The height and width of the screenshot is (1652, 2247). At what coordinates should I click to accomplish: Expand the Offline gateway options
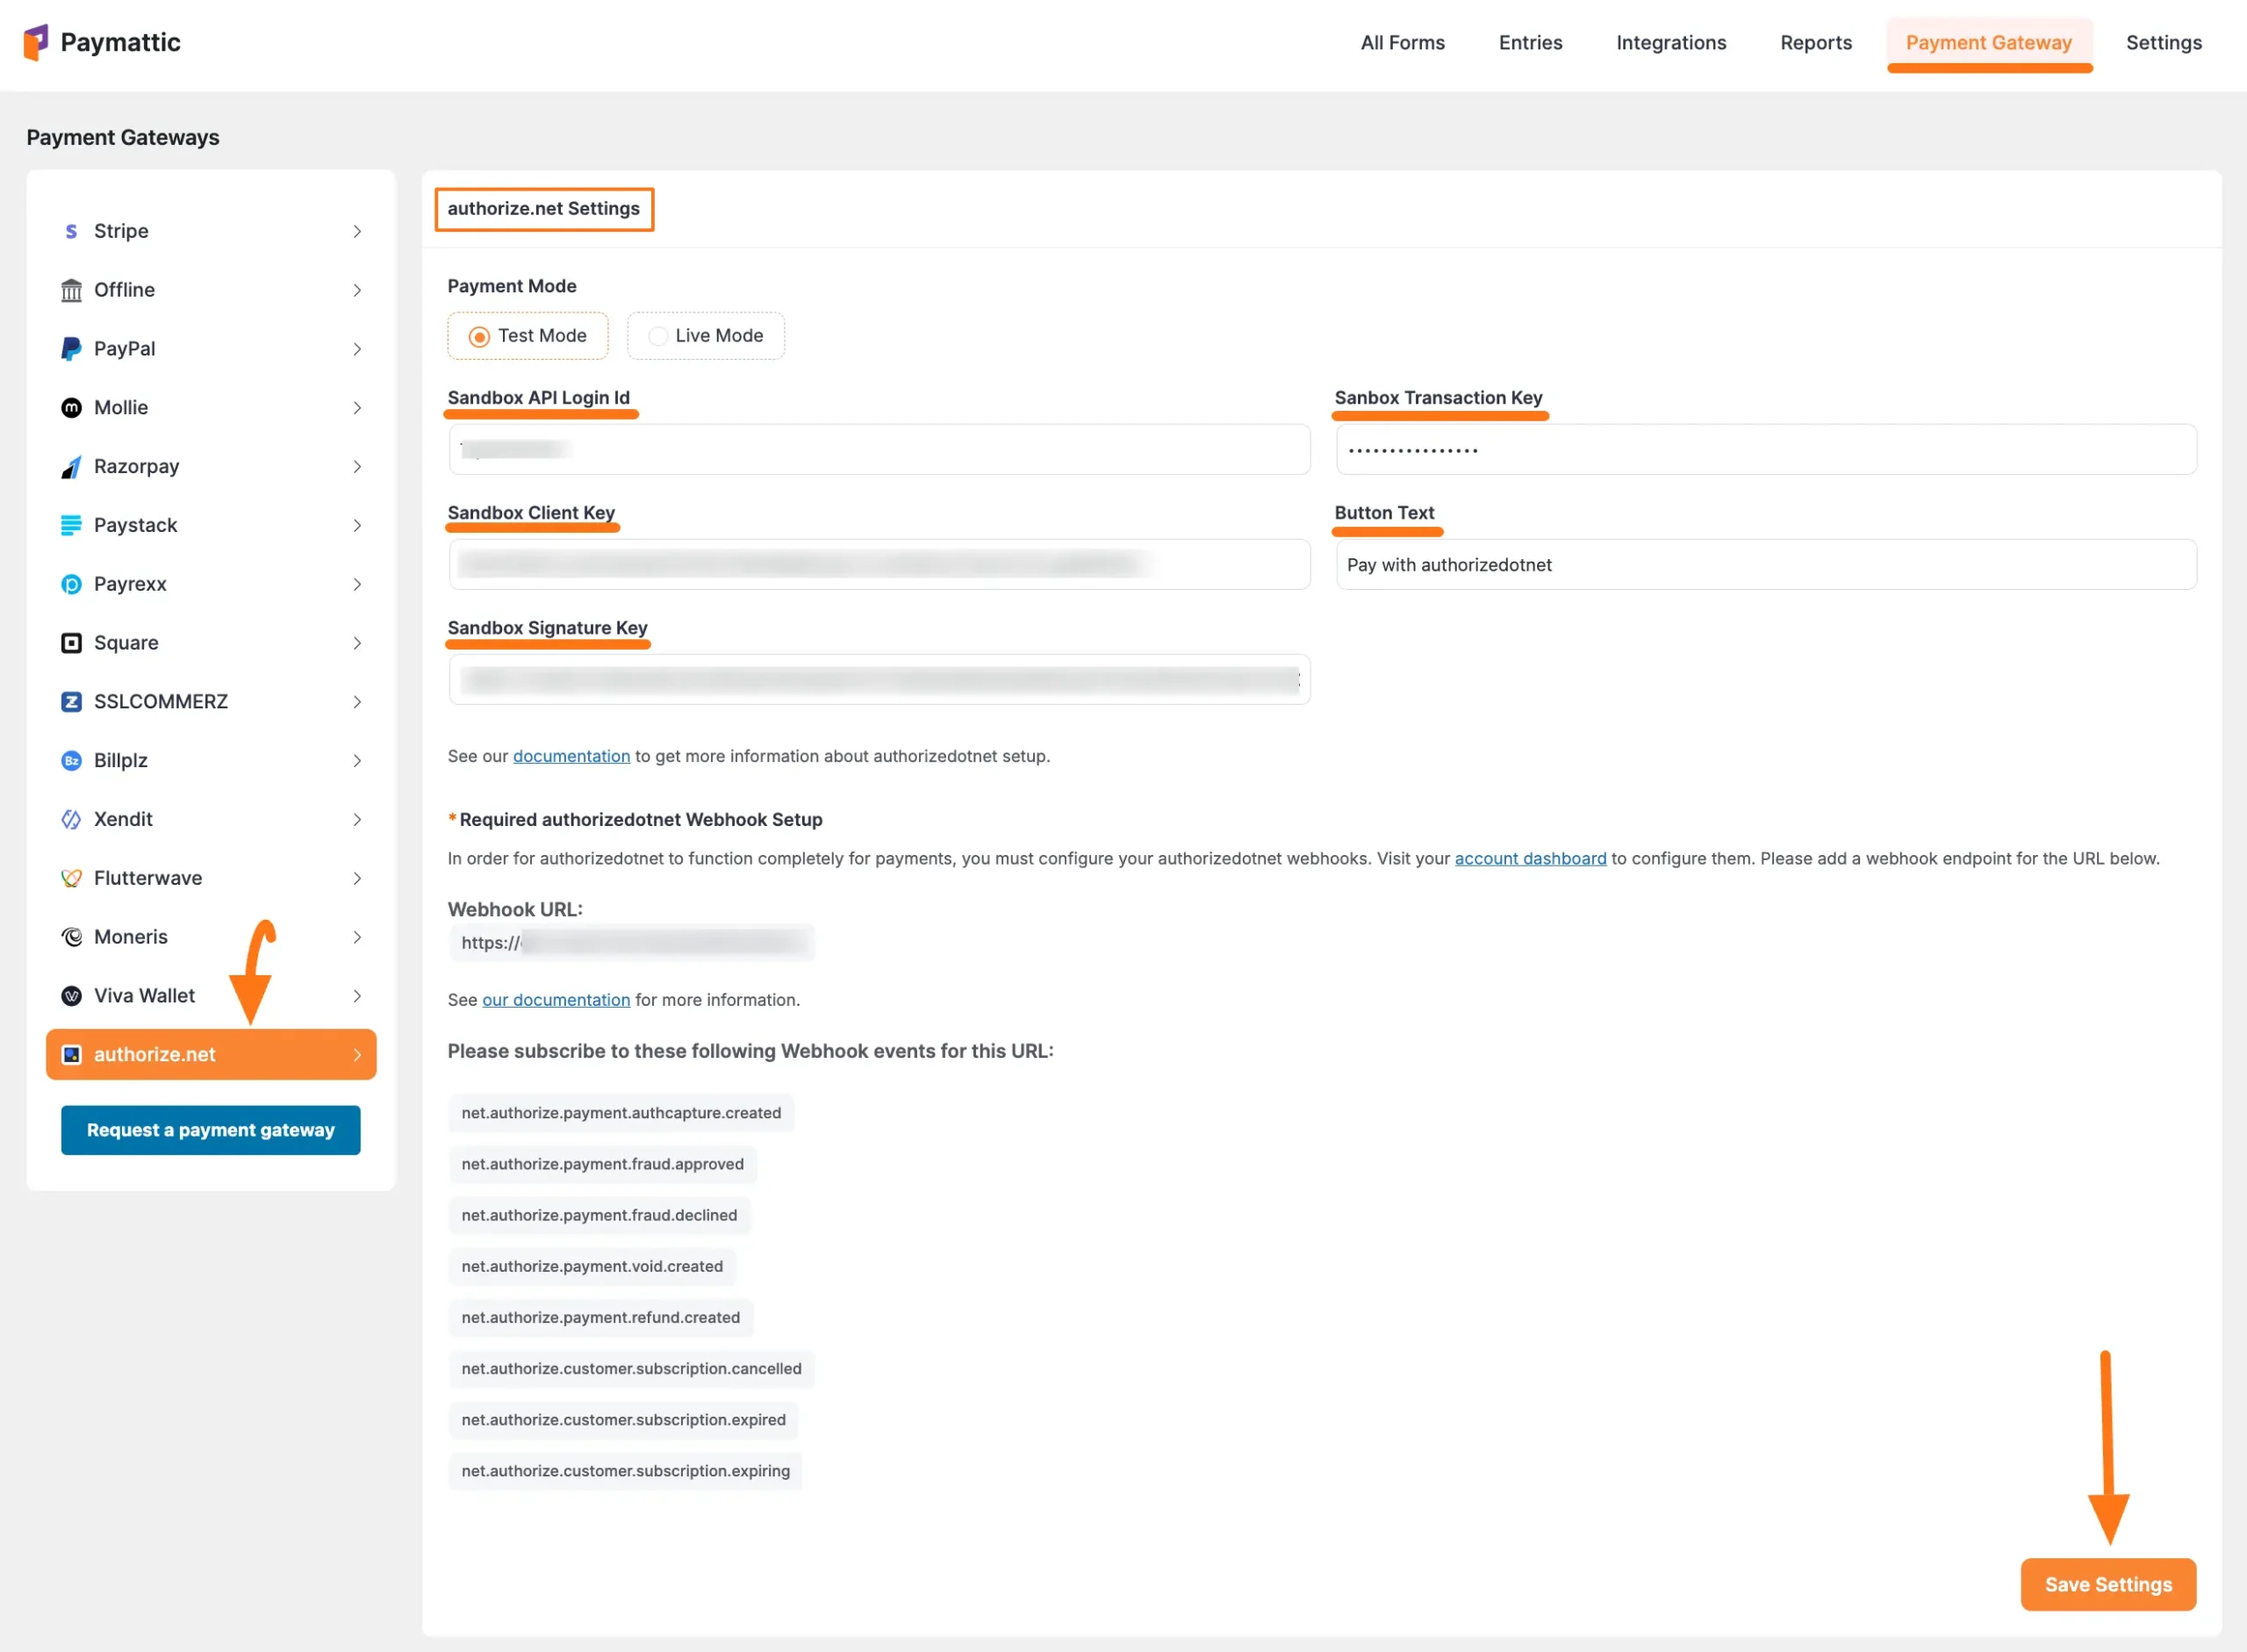tap(124, 290)
